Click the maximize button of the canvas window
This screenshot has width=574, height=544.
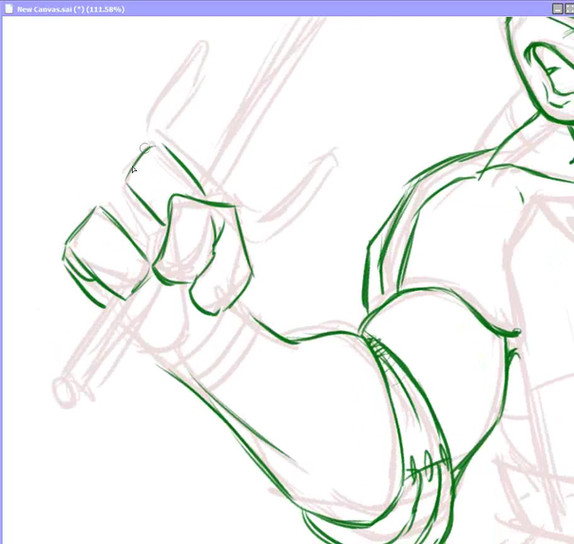[x=570, y=9]
